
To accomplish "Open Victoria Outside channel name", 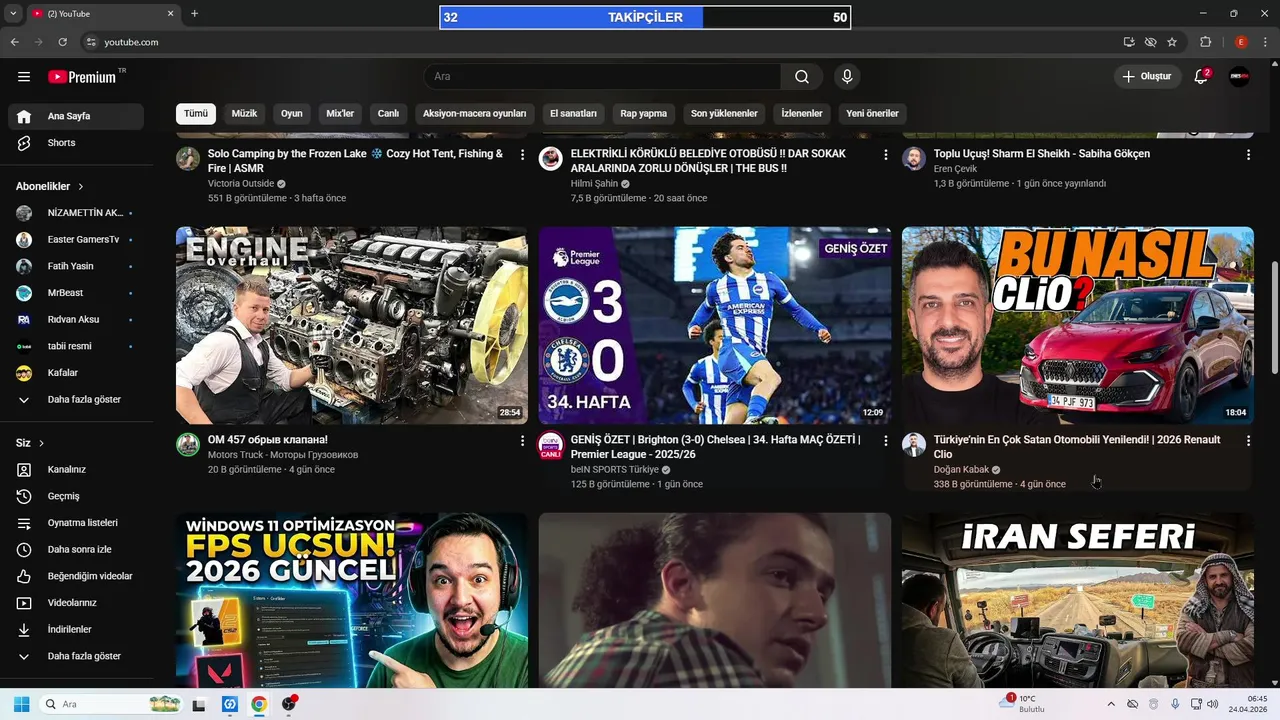I will tap(241, 184).
